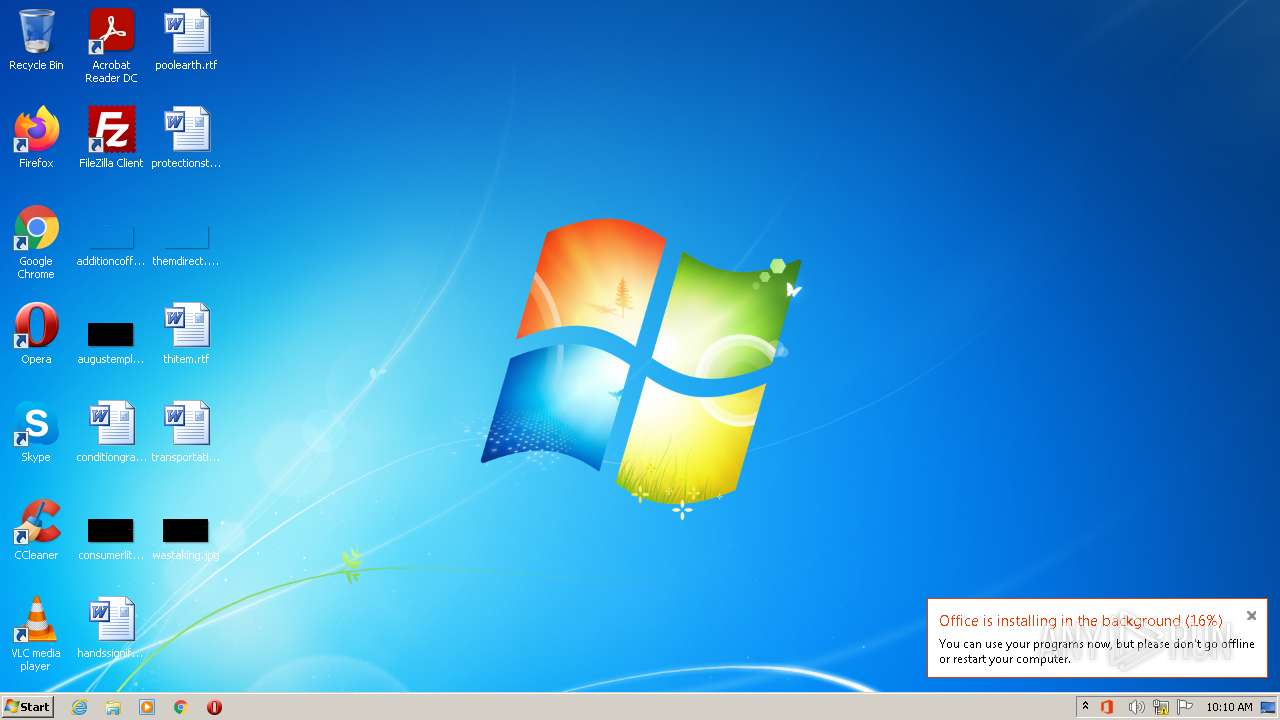The width and height of the screenshot is (1280, 720).
Task: Select the wastaking.jpg image file
Action: pos(186,538)
